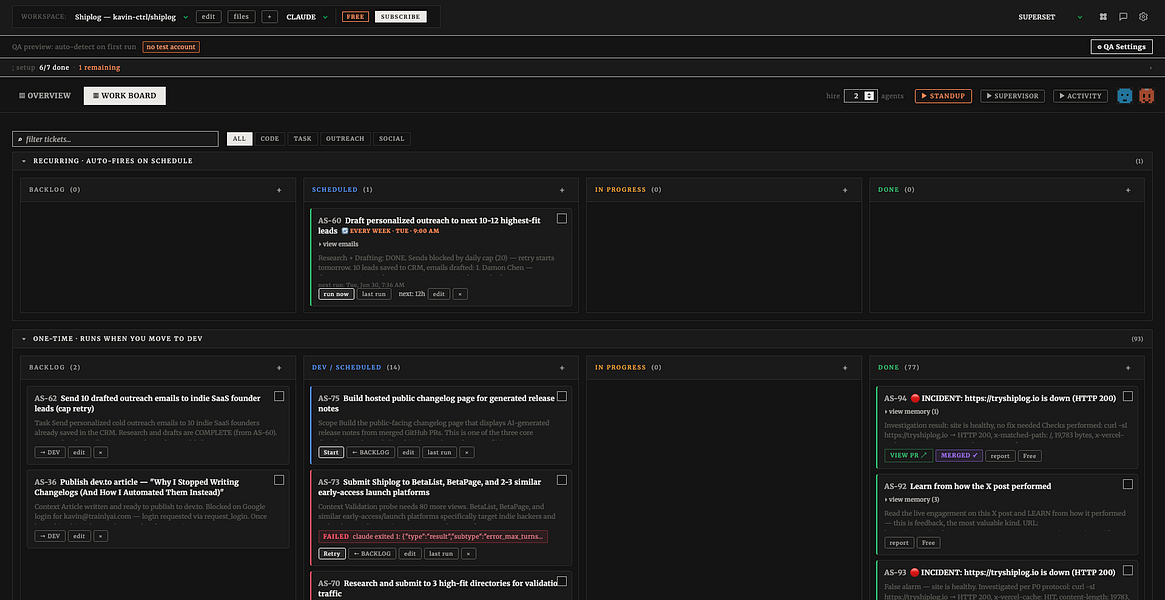Switch to the Work Board tab
The width and height of the screenshot is (1165, 600).
(x=125, y=96)
